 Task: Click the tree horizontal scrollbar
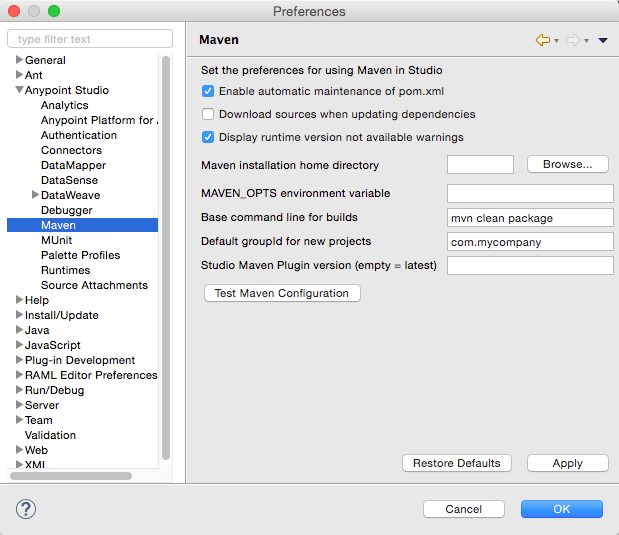[71, 476]
